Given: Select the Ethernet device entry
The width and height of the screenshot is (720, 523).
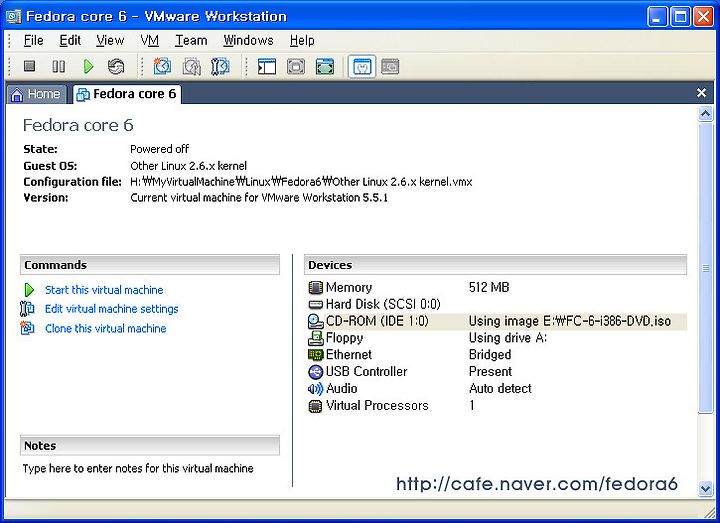Looking at the screenshot, I should 349,354.
